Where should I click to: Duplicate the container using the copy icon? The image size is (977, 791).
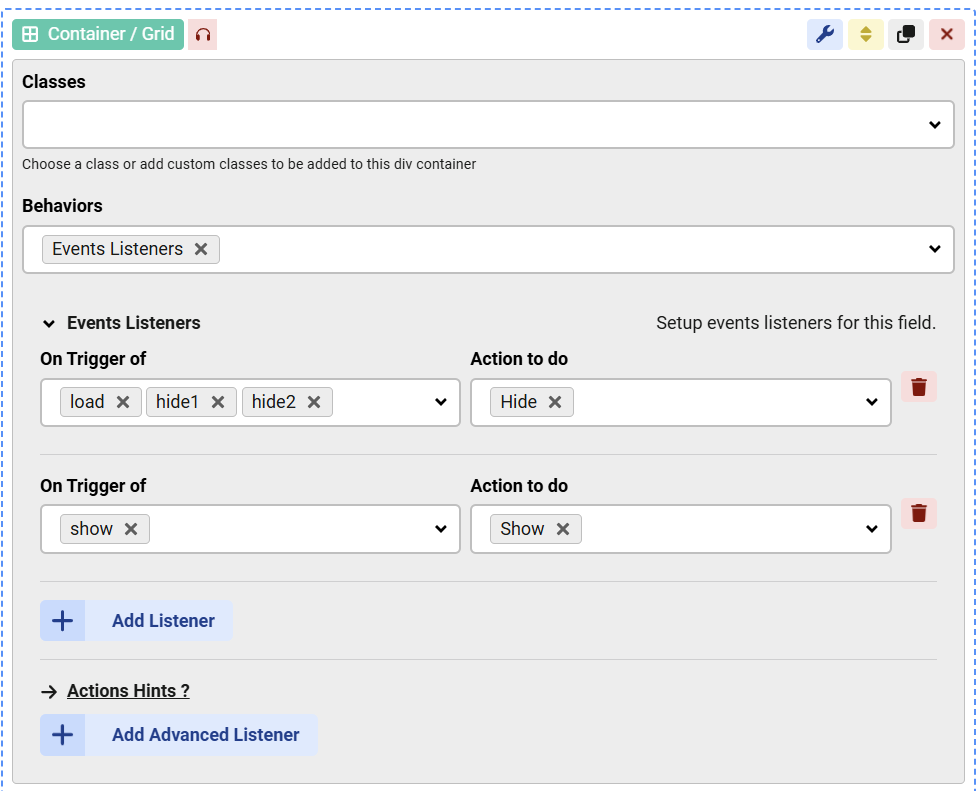906,34
